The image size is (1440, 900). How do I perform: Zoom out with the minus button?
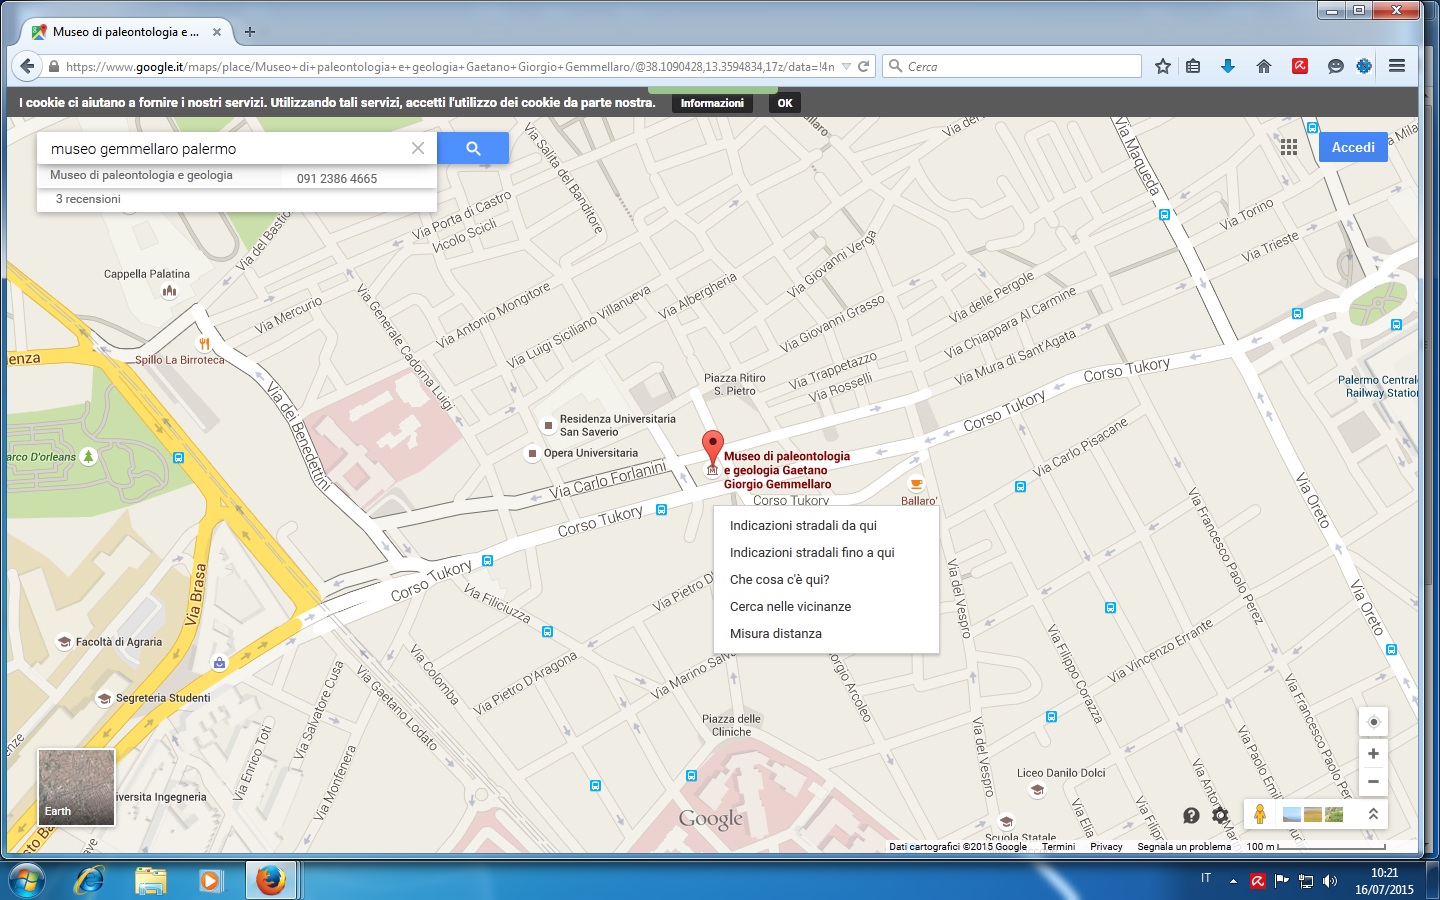point(1373,781)
